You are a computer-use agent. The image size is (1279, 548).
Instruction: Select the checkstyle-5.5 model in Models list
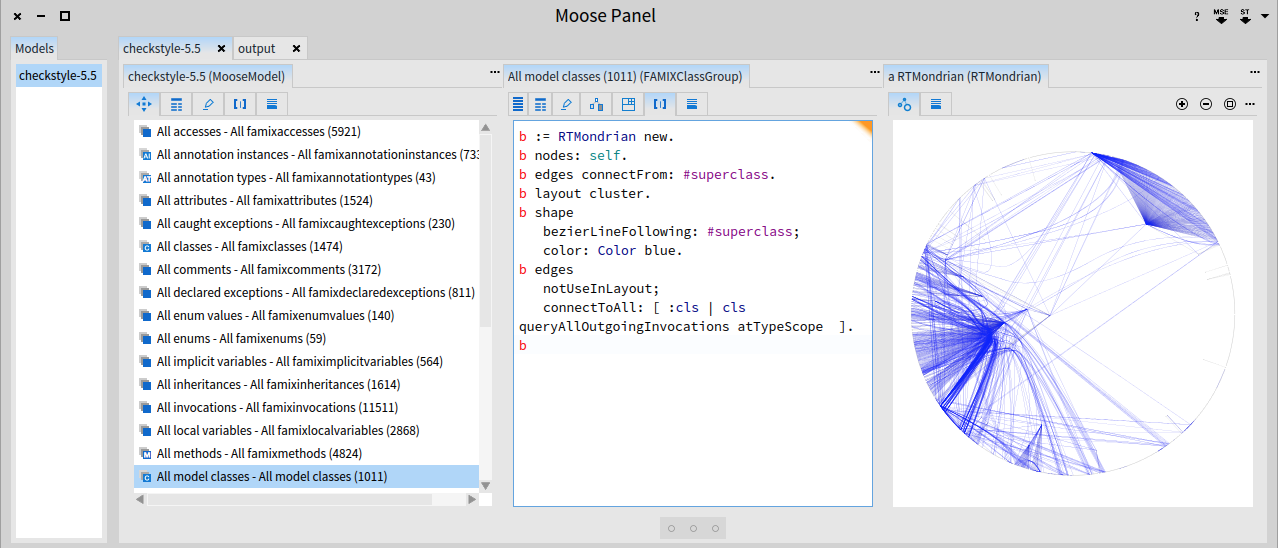pos(58,76)
